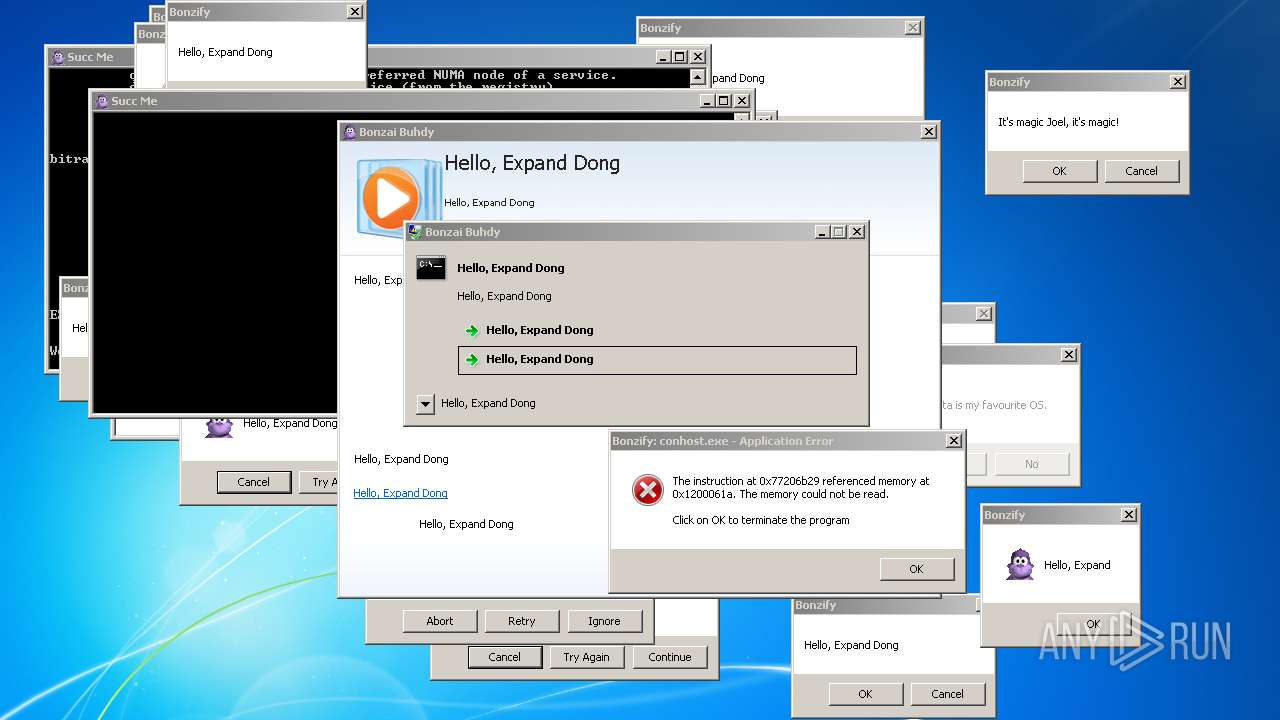Image resolution: width=1280 pixels, height=720 pixels.
Task: Click the Try Again button beside Continue
Action: point(586,657)
